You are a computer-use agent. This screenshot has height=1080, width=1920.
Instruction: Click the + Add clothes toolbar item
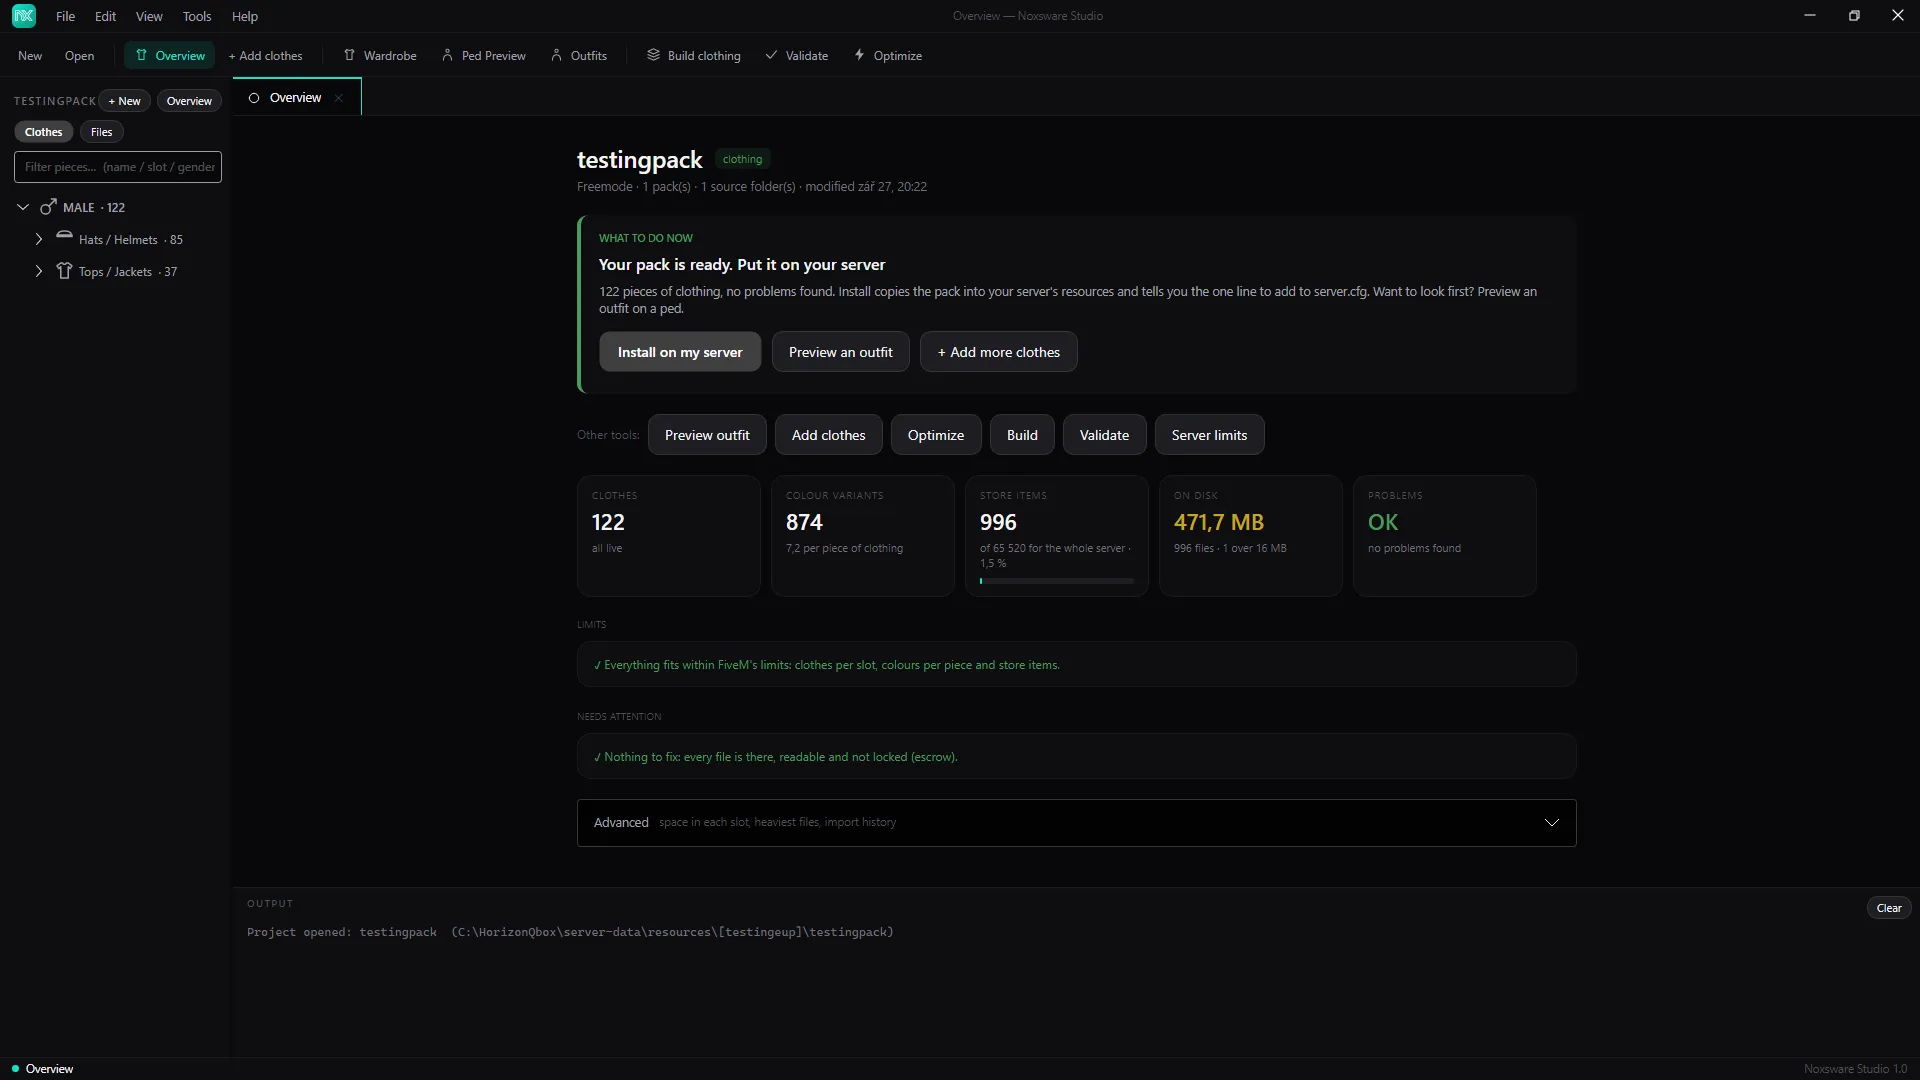click(x=265, y=56)
